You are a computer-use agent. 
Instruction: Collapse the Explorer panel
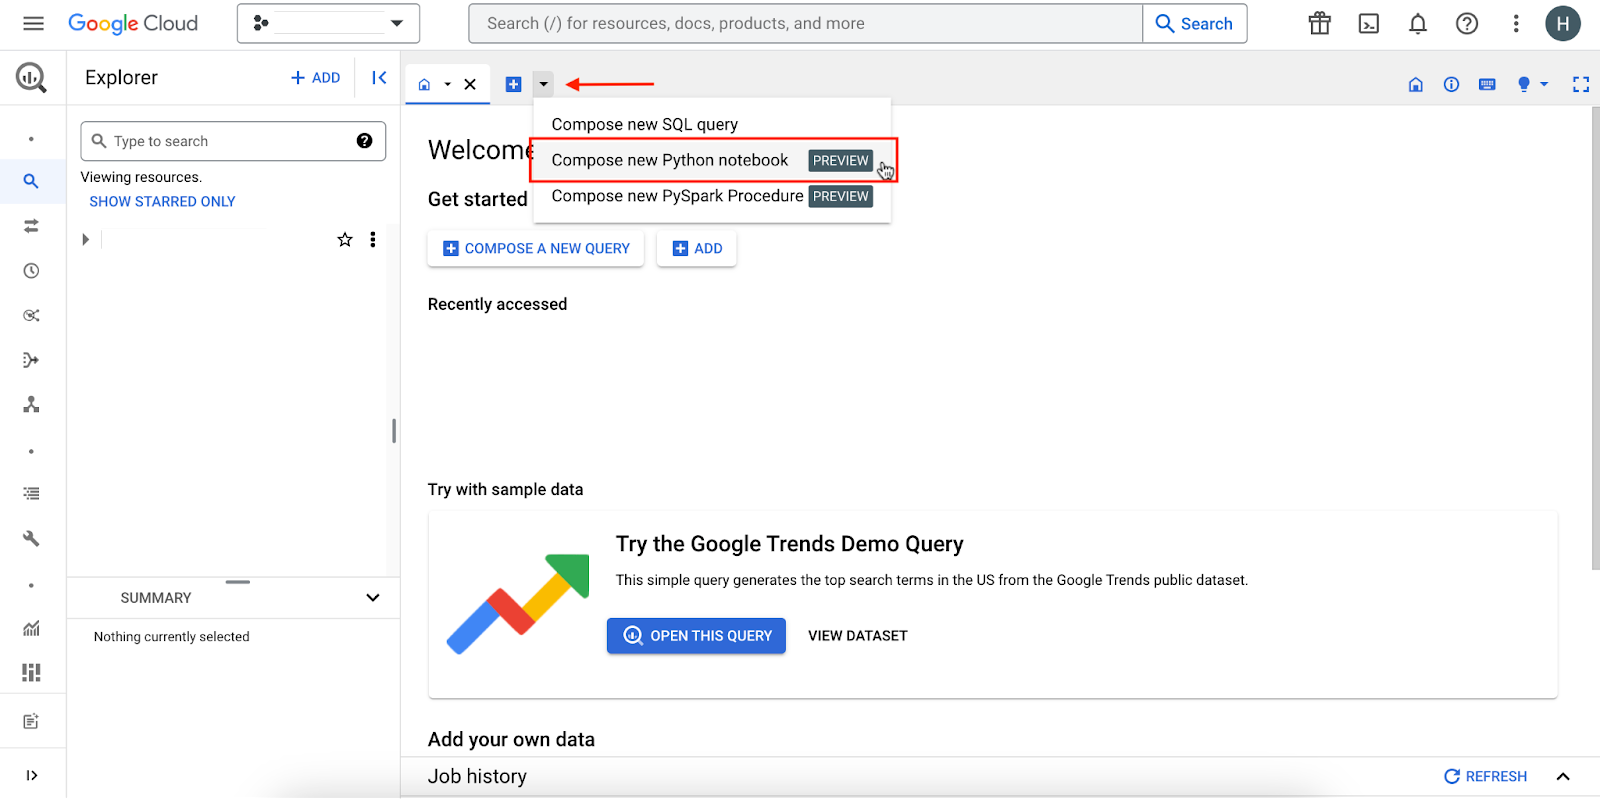click(379, 77)
